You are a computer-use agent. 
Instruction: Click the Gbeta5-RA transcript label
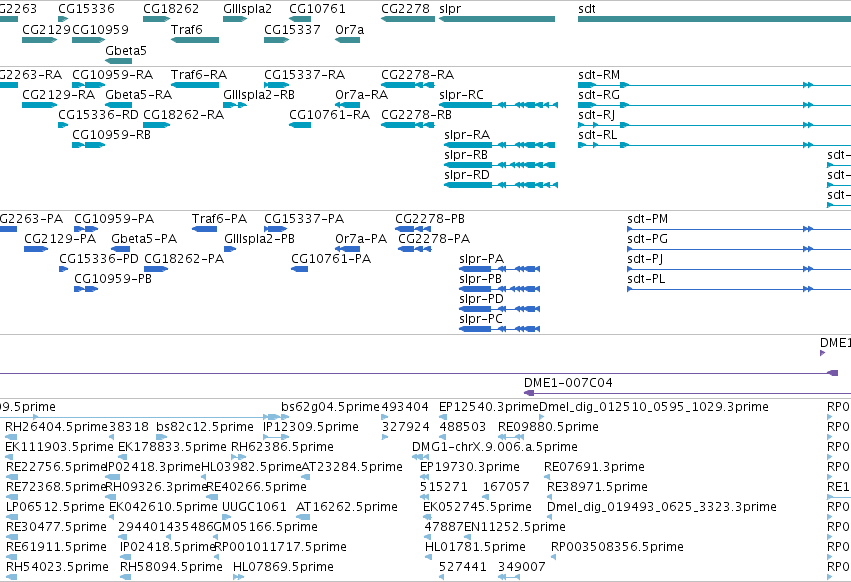138,95
